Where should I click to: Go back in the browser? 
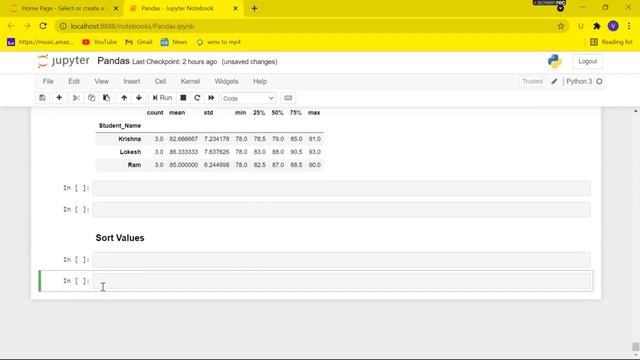[11, 26]
